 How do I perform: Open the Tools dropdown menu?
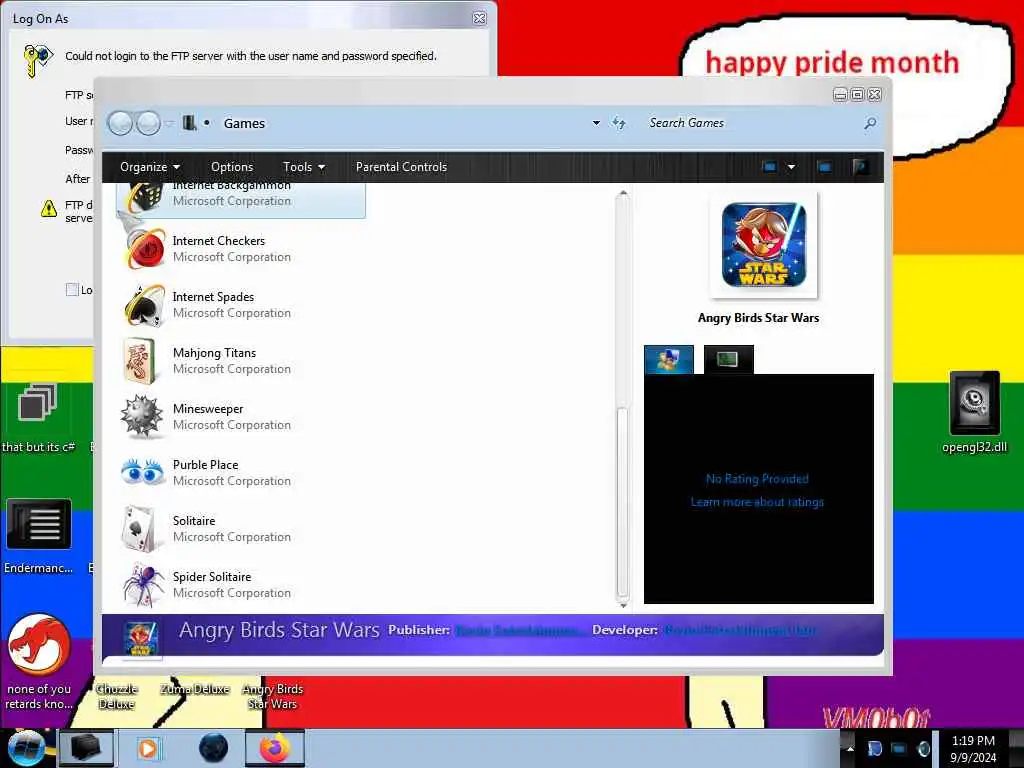[304, 167]
